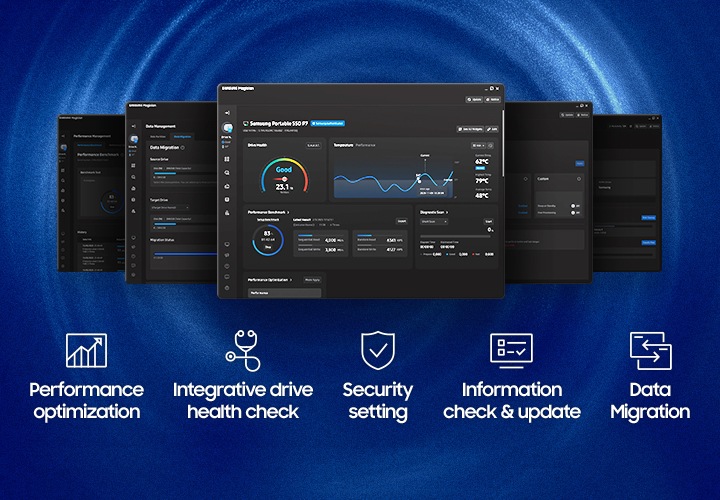Click the highlighted point on temperature graph

[419, 180]
